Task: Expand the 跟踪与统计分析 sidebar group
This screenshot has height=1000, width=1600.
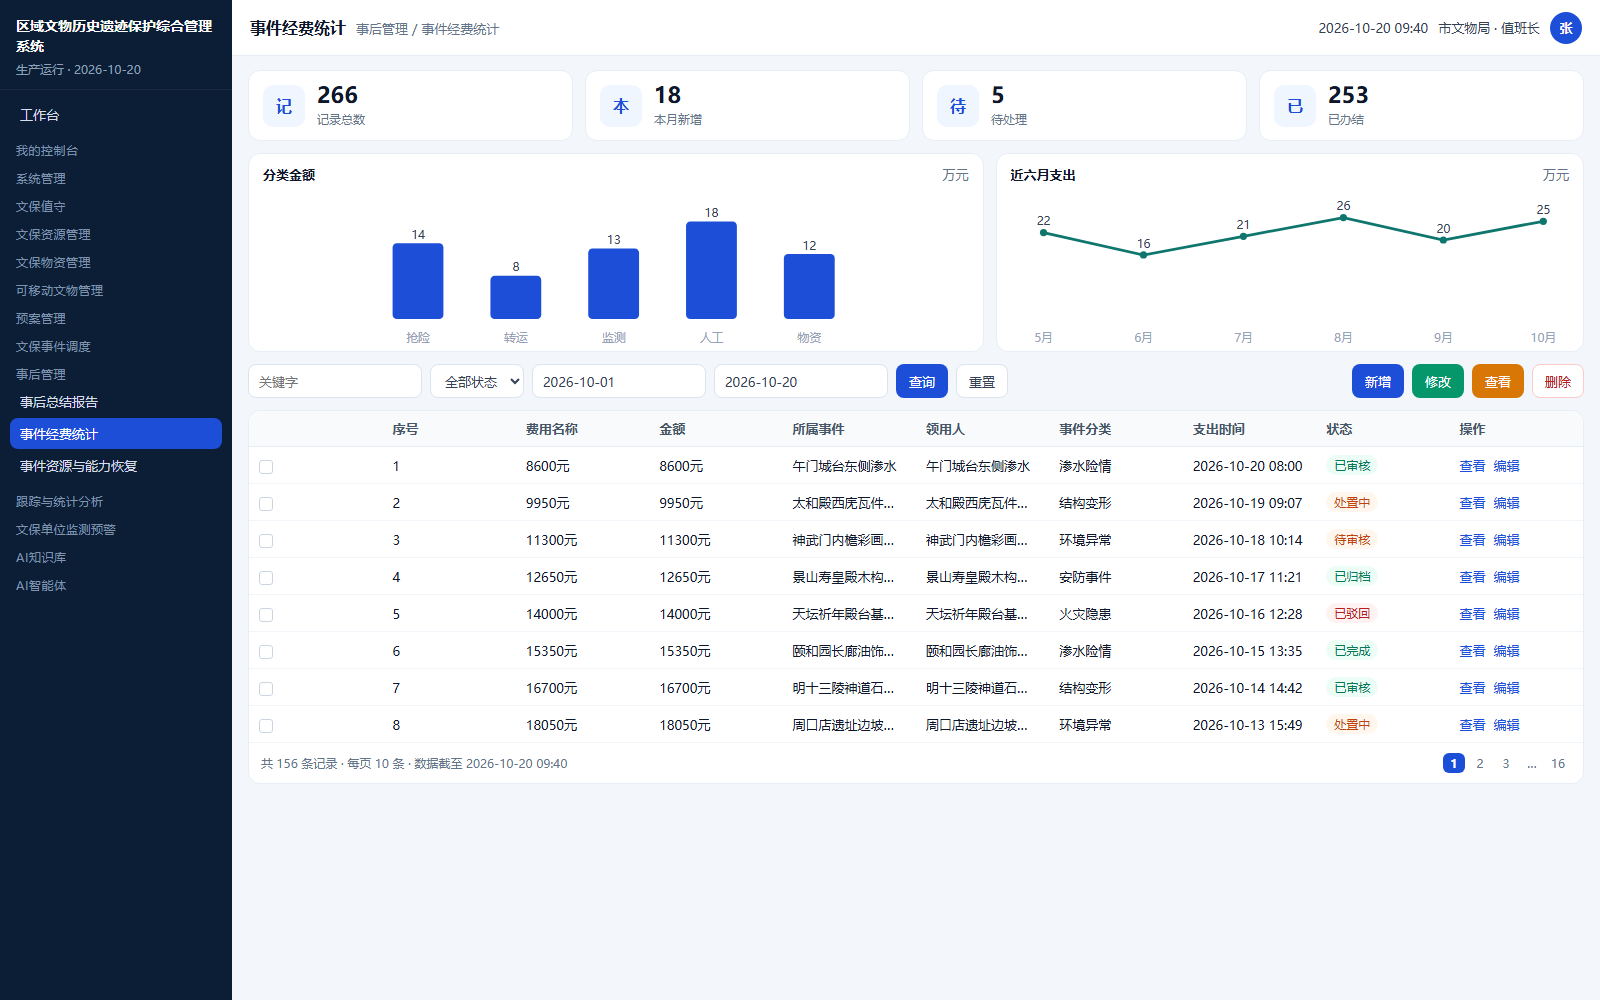Action: [59, 501]
